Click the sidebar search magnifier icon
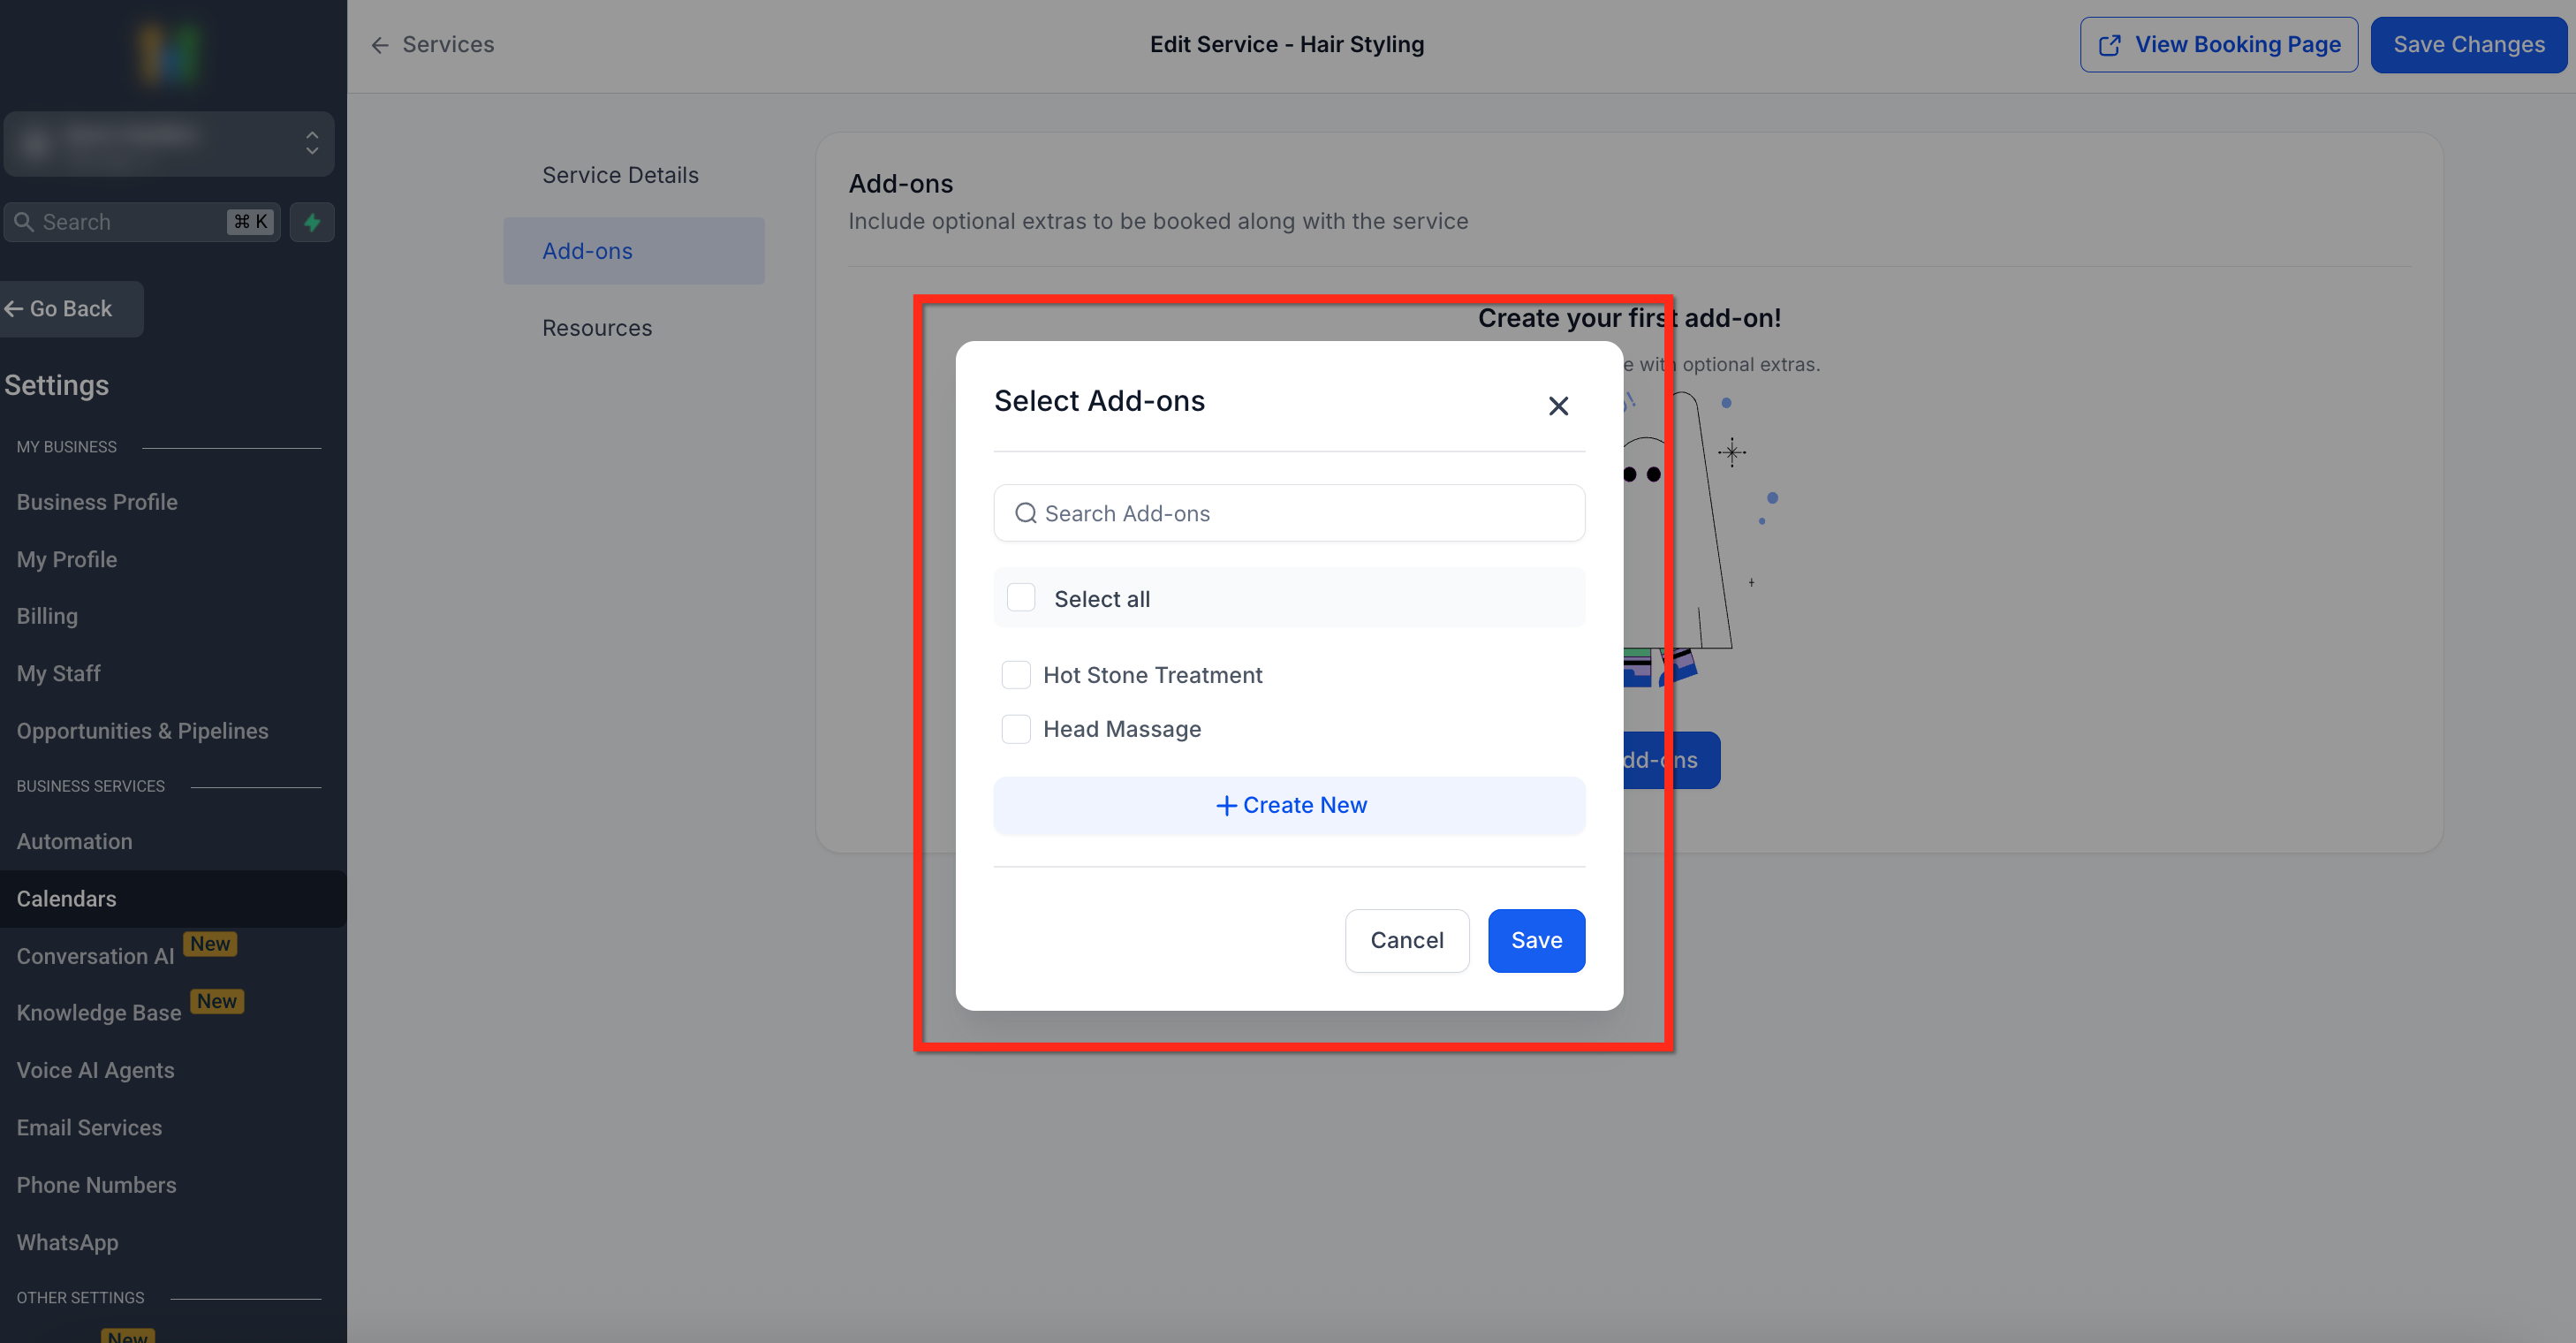 click(25, 222)
